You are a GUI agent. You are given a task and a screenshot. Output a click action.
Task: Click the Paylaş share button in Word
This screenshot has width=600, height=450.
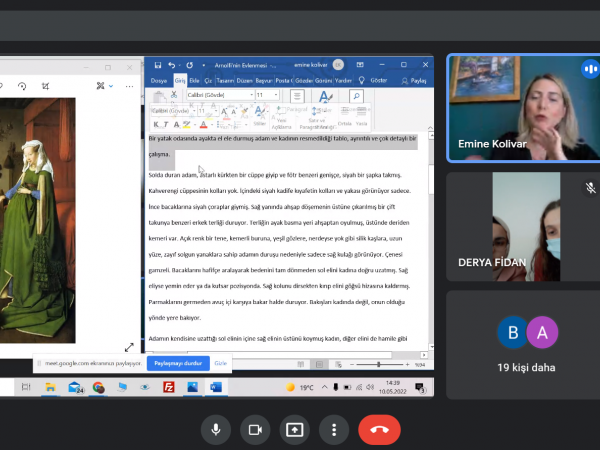coord(414,81)
